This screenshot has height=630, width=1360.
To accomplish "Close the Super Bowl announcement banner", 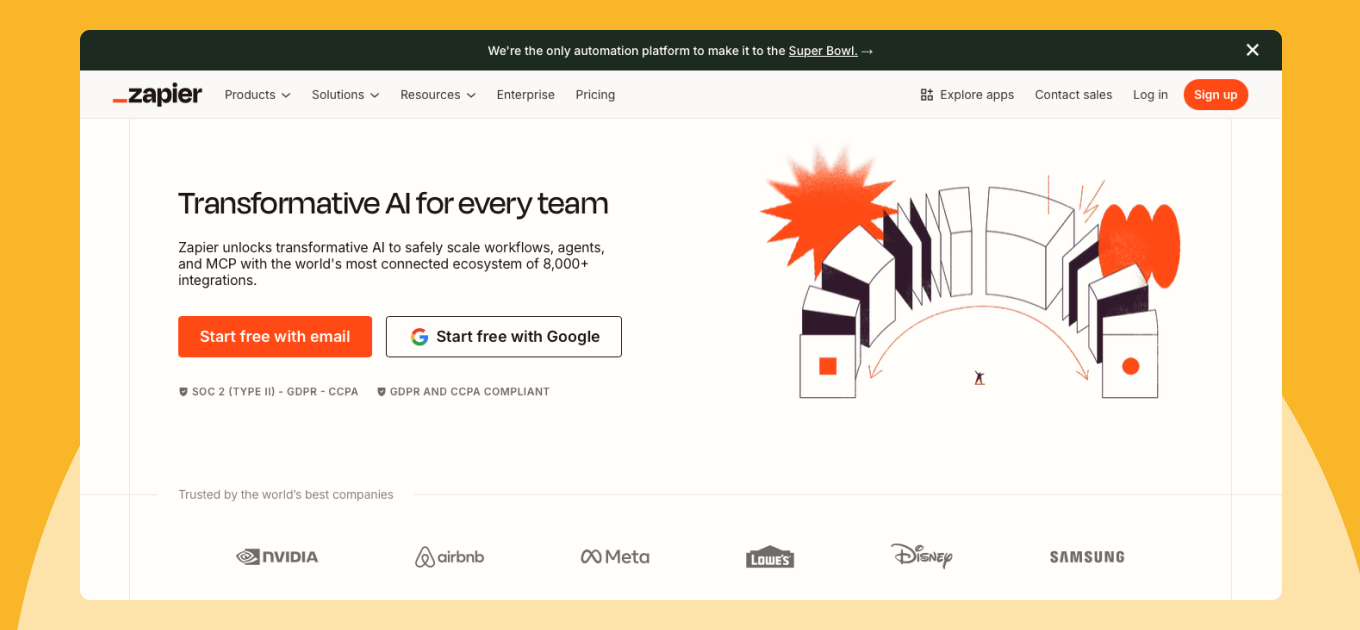I will tap(1252, 50).
